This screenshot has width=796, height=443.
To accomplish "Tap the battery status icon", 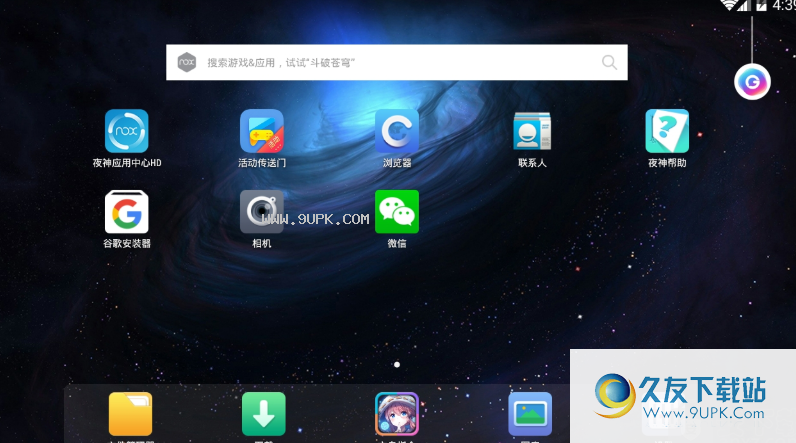I will [761, 5].
